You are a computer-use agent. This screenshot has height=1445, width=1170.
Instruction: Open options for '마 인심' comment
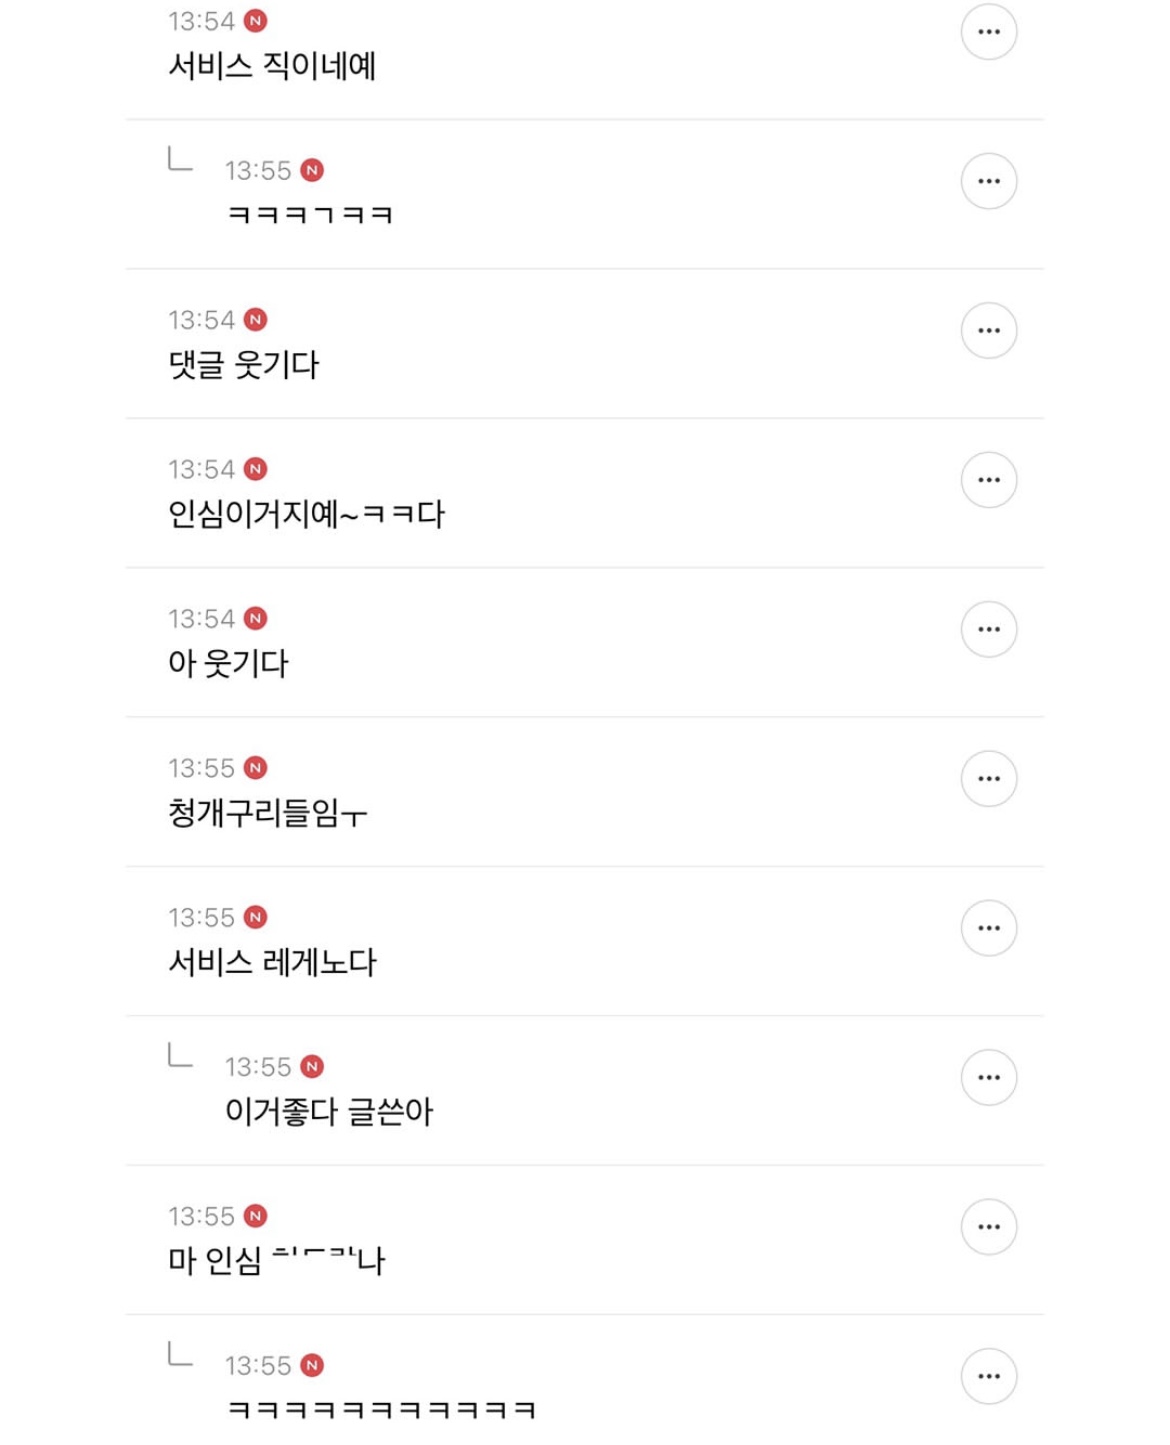click(988, 1226)
